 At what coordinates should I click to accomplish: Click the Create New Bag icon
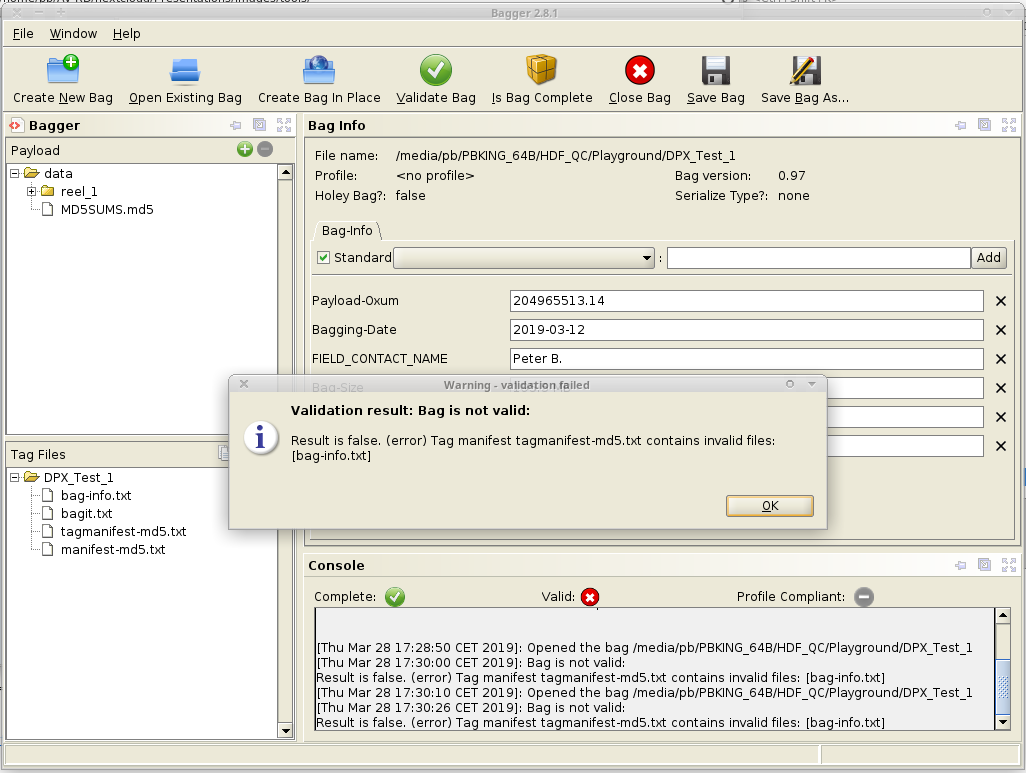point(62,70)
